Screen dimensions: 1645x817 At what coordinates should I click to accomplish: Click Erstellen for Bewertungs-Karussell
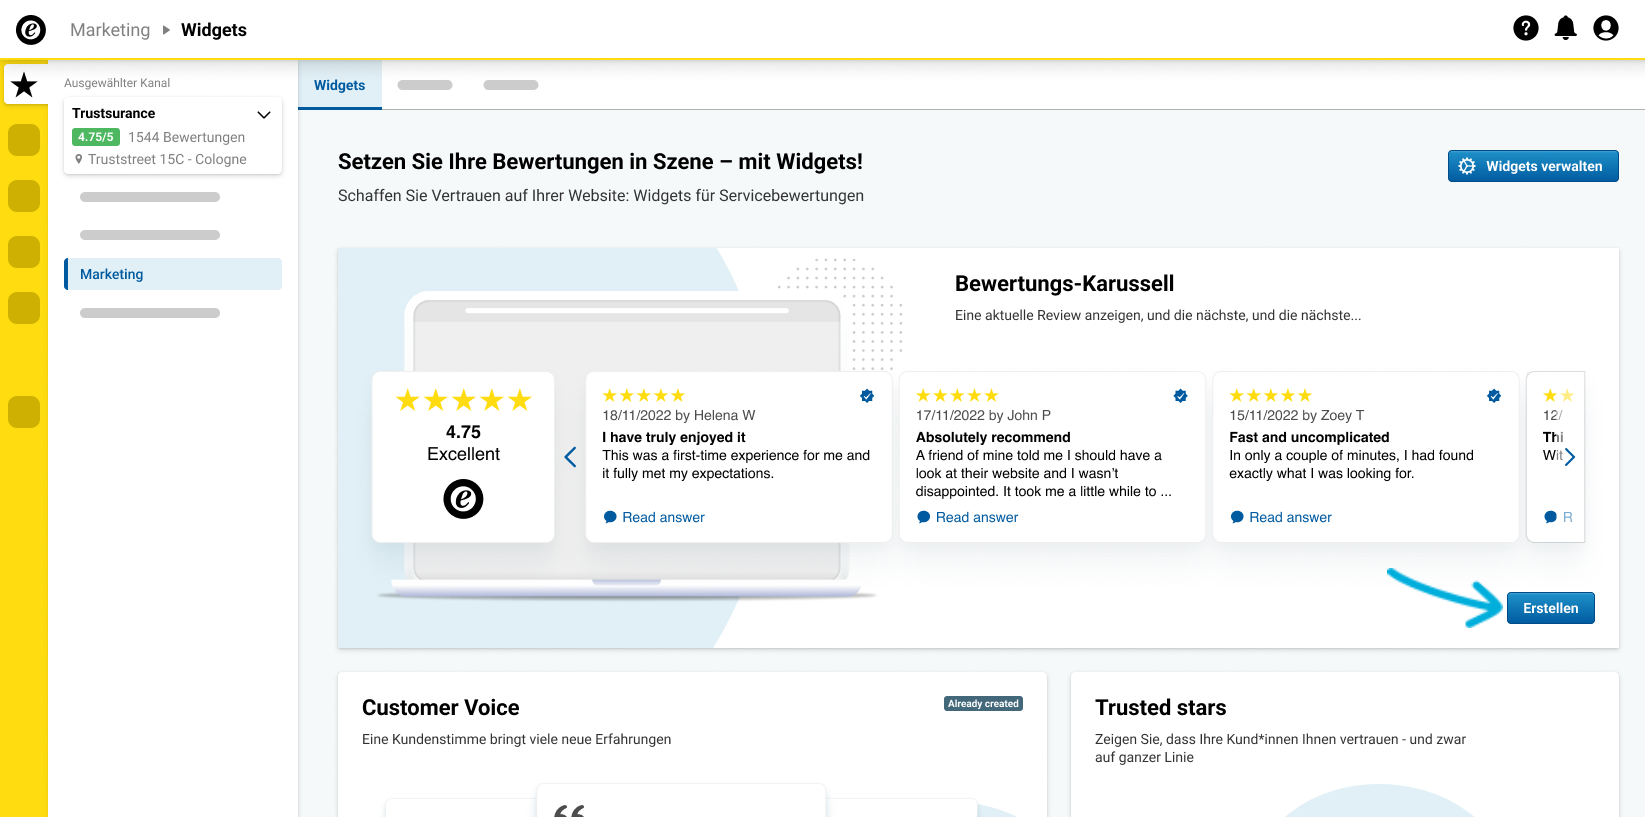pyautogui.click(x=1551, y=608)
